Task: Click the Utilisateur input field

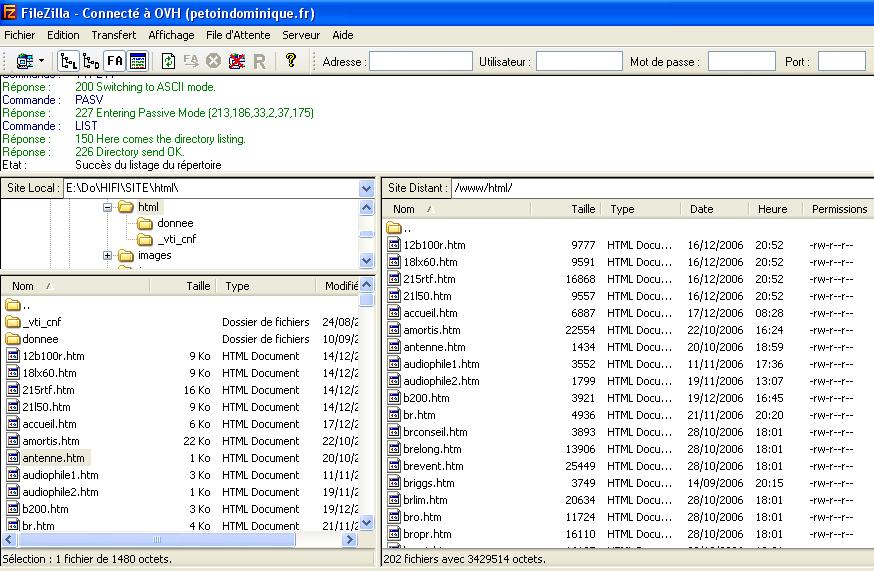Action: point(579,61)
